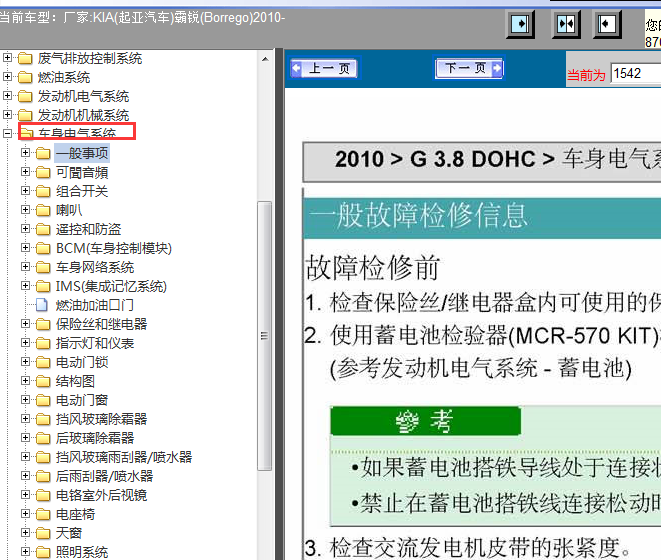Select the 废气排放控制系统 folder icon
Image resolution: width=661 pixels, height=560 pixels.
25,58
